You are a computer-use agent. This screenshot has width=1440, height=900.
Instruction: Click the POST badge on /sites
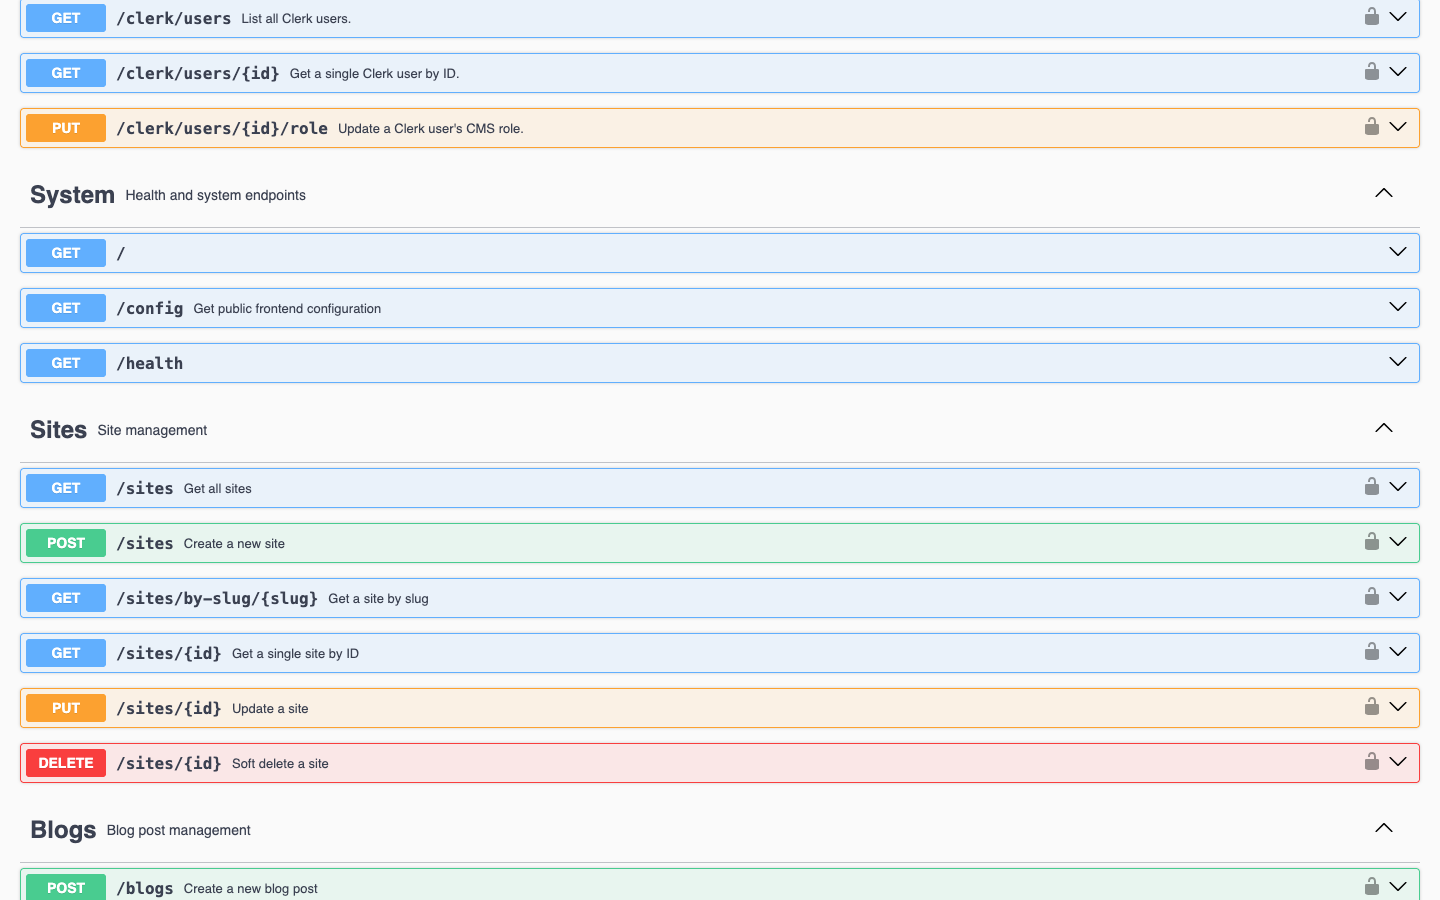(65, 542)
